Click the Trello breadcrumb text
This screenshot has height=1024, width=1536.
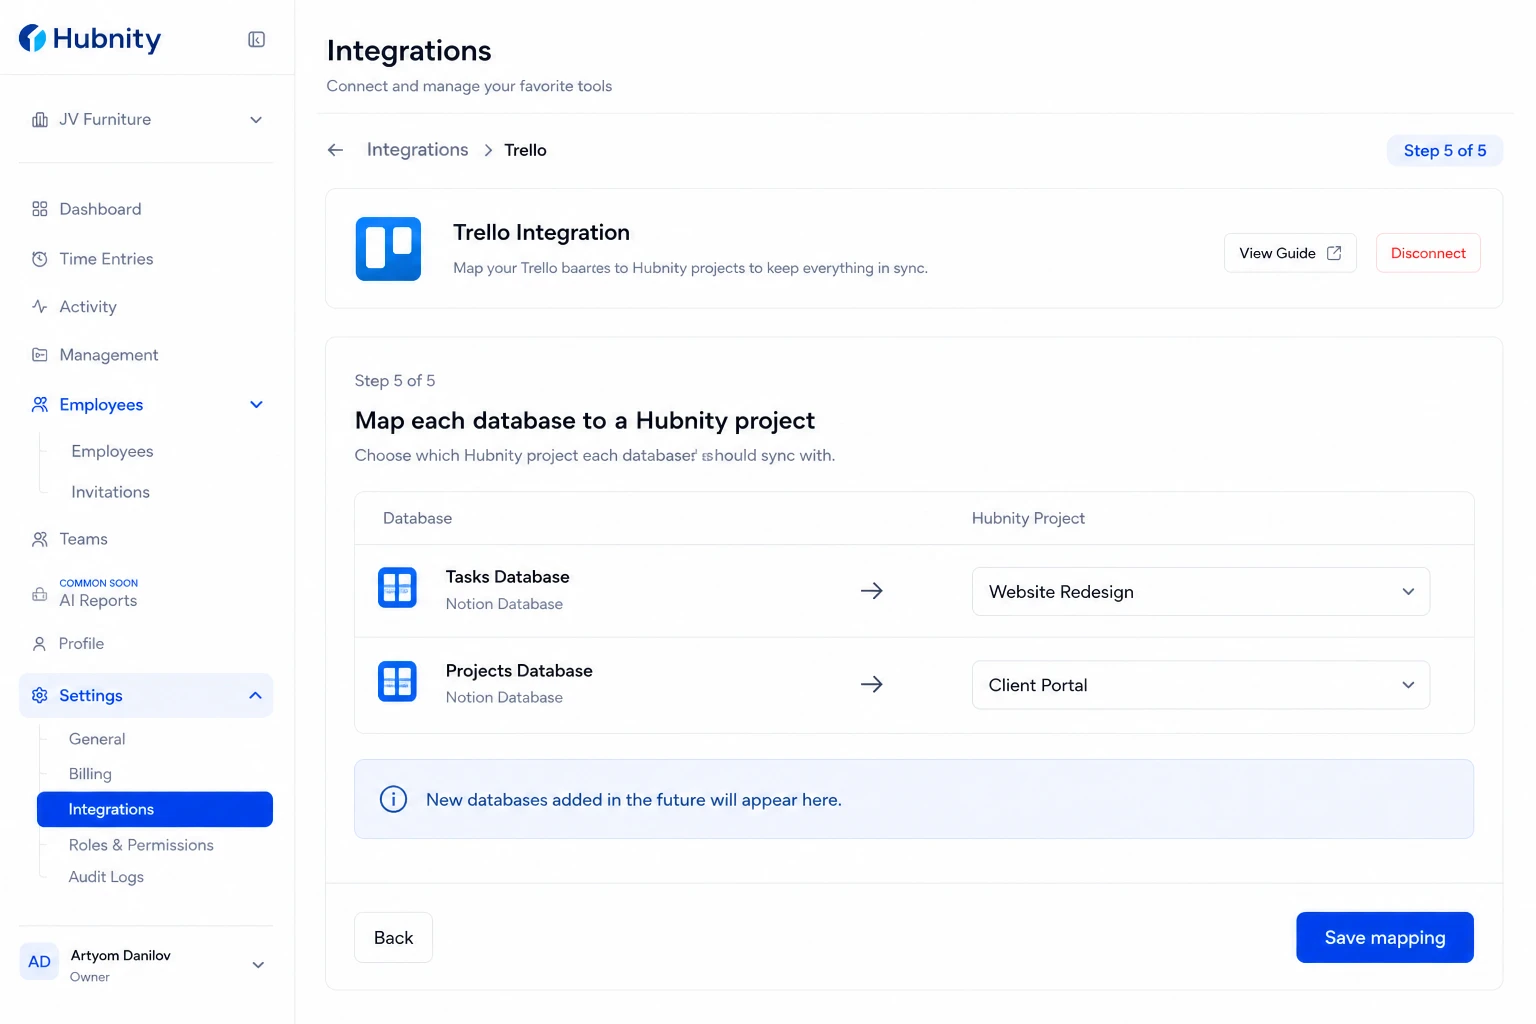pyautogui.click(x=525, y=150)
